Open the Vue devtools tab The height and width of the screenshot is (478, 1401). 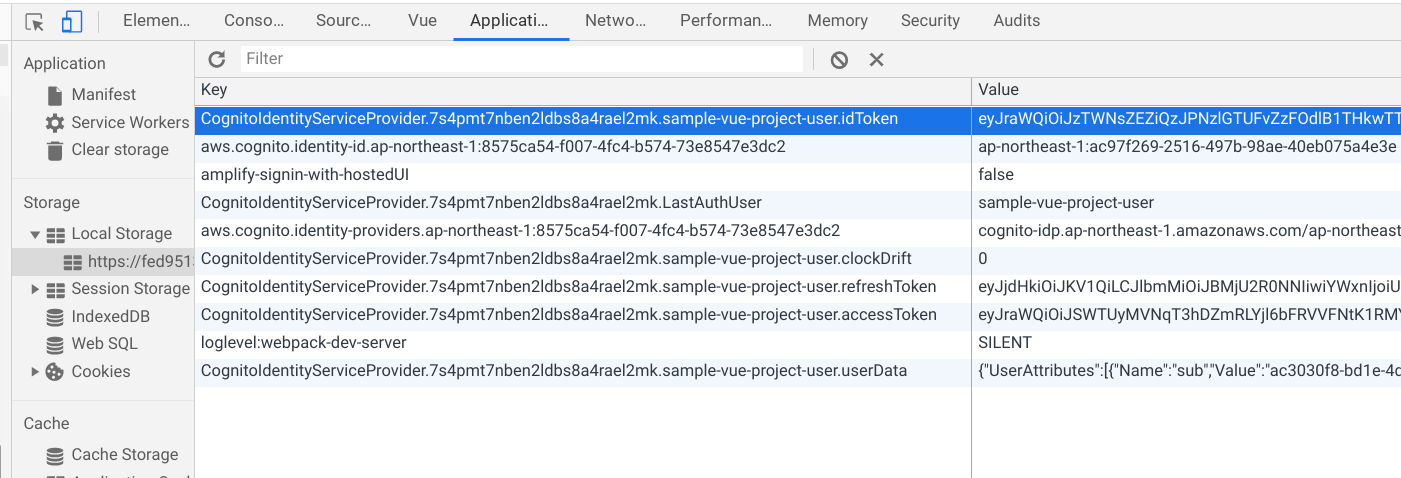pos(422,21)
